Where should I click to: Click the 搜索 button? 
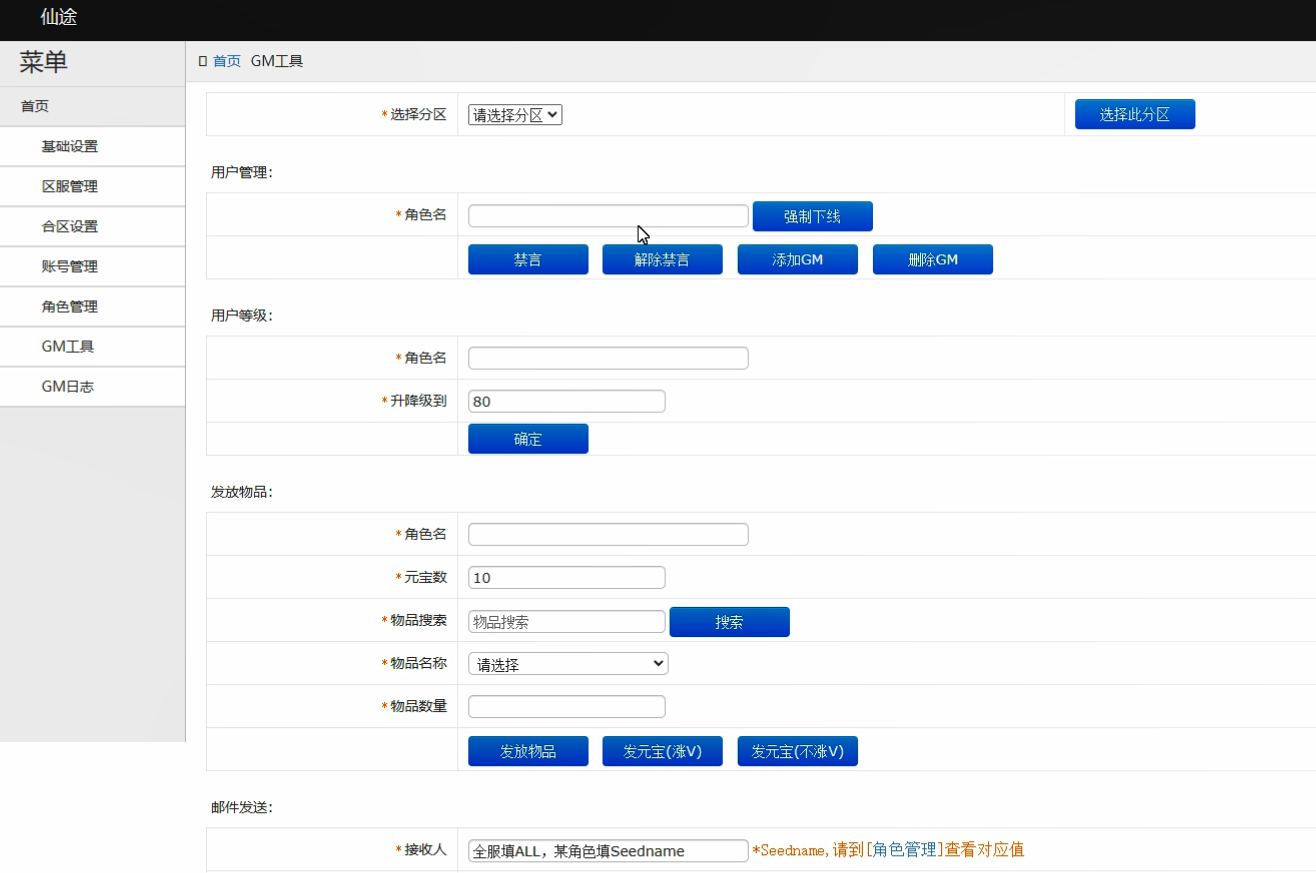729,622
